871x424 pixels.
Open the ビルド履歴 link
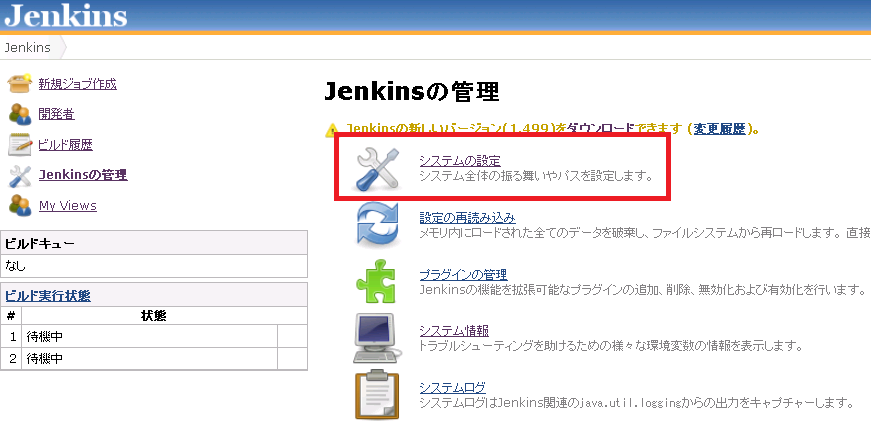point(66,145)
